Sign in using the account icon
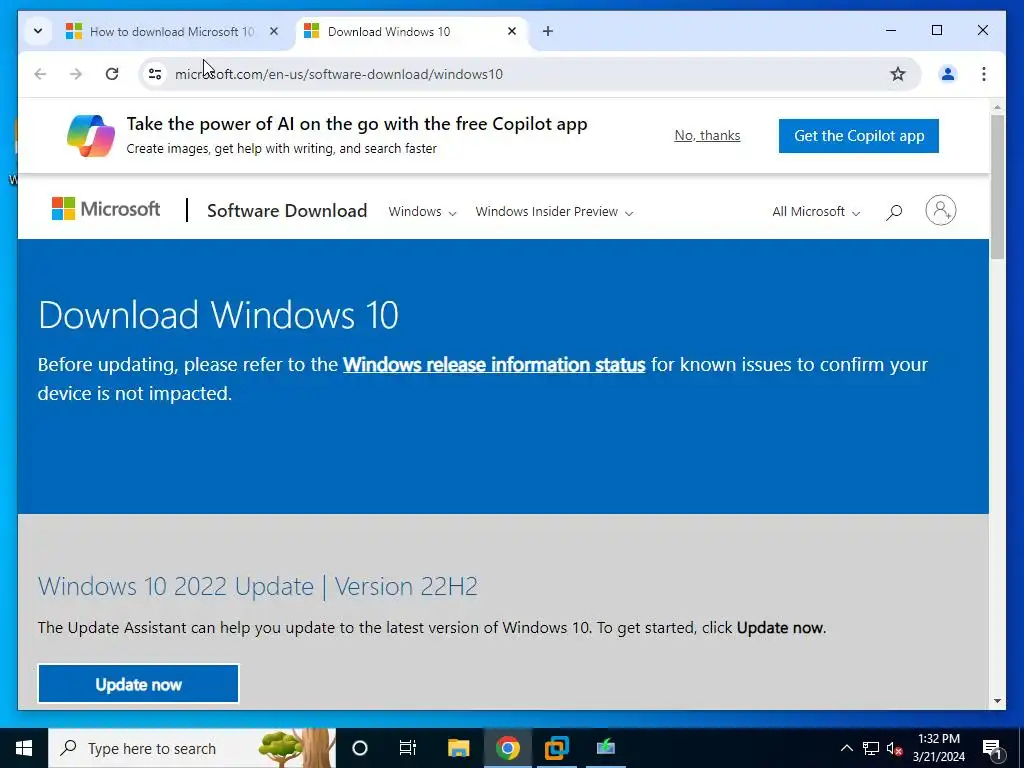This screenshot has width=1024, height=768. click(x=940, y=210)
